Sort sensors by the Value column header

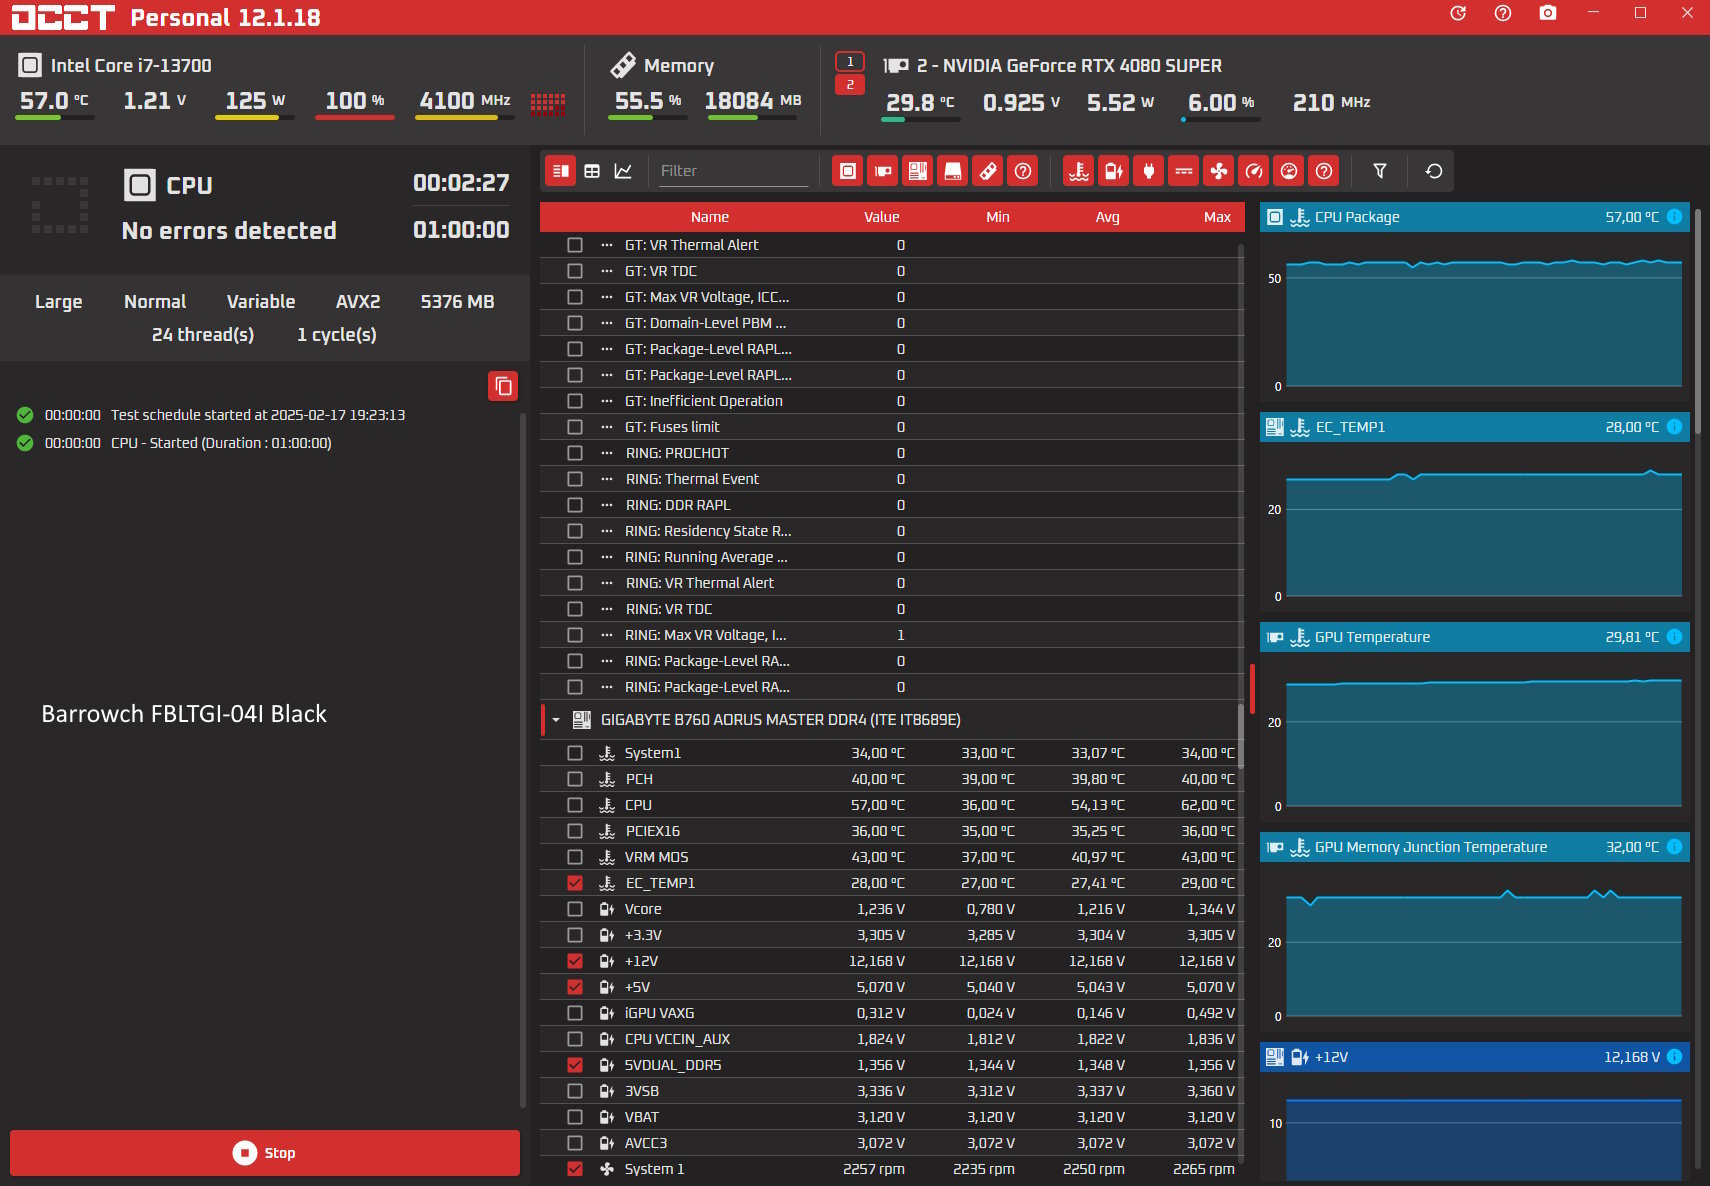point(882,217)
